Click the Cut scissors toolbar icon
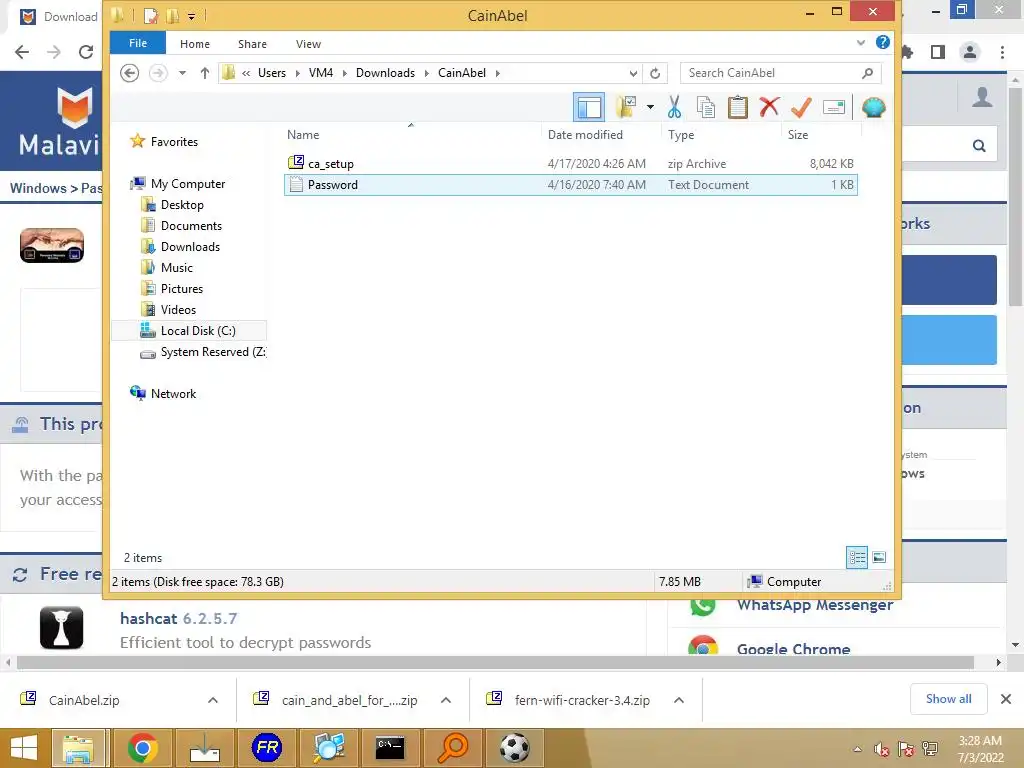 [674, 107]
